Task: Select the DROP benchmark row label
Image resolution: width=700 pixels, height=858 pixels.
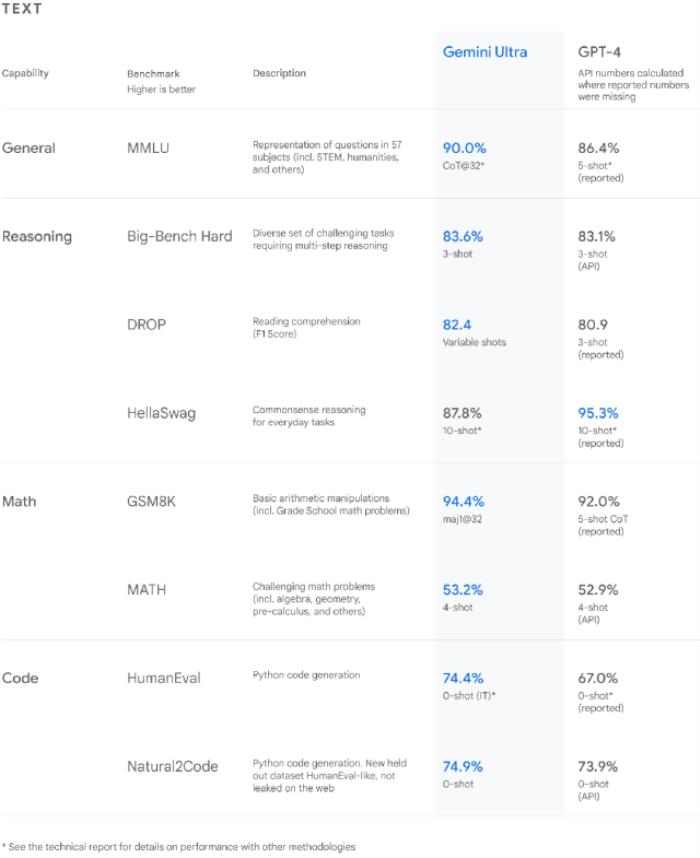Action: point(146,324)
